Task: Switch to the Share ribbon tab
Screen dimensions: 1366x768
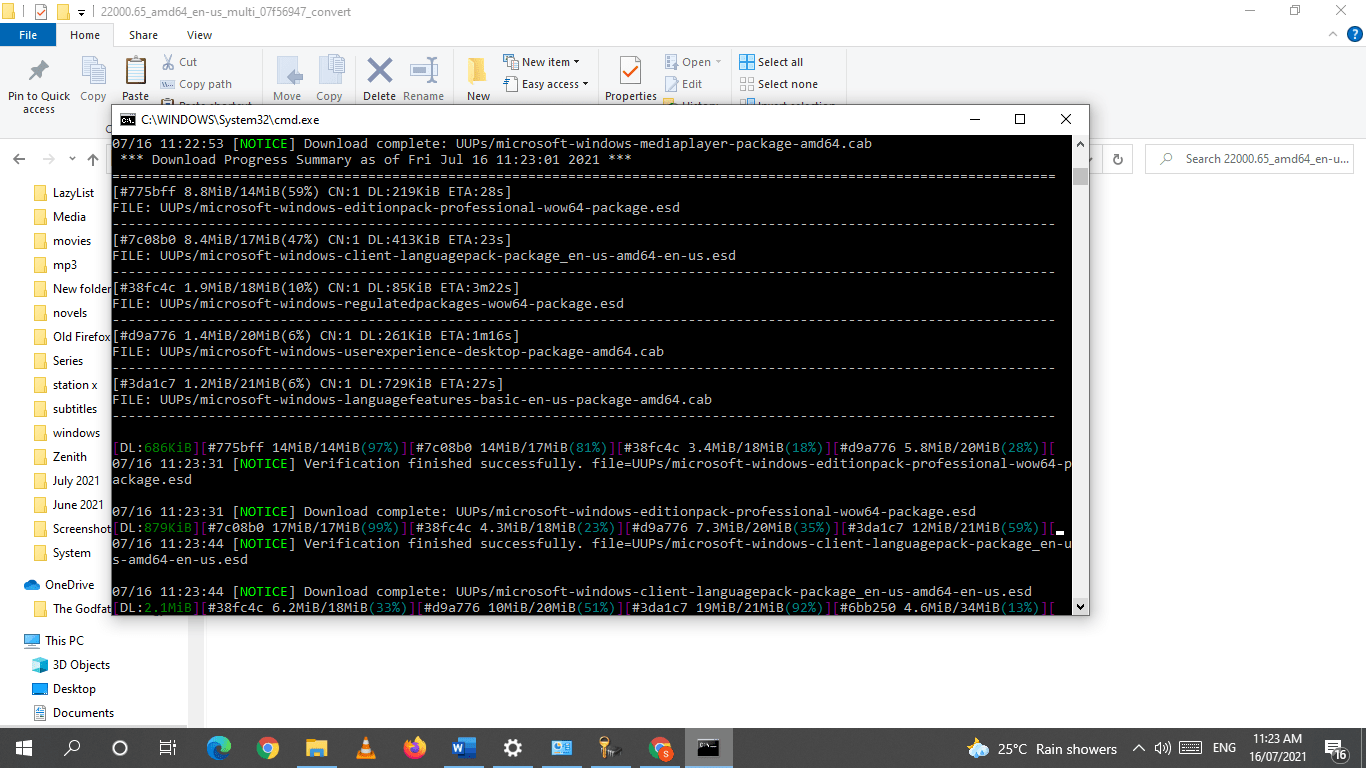Action: click(143, 35)
